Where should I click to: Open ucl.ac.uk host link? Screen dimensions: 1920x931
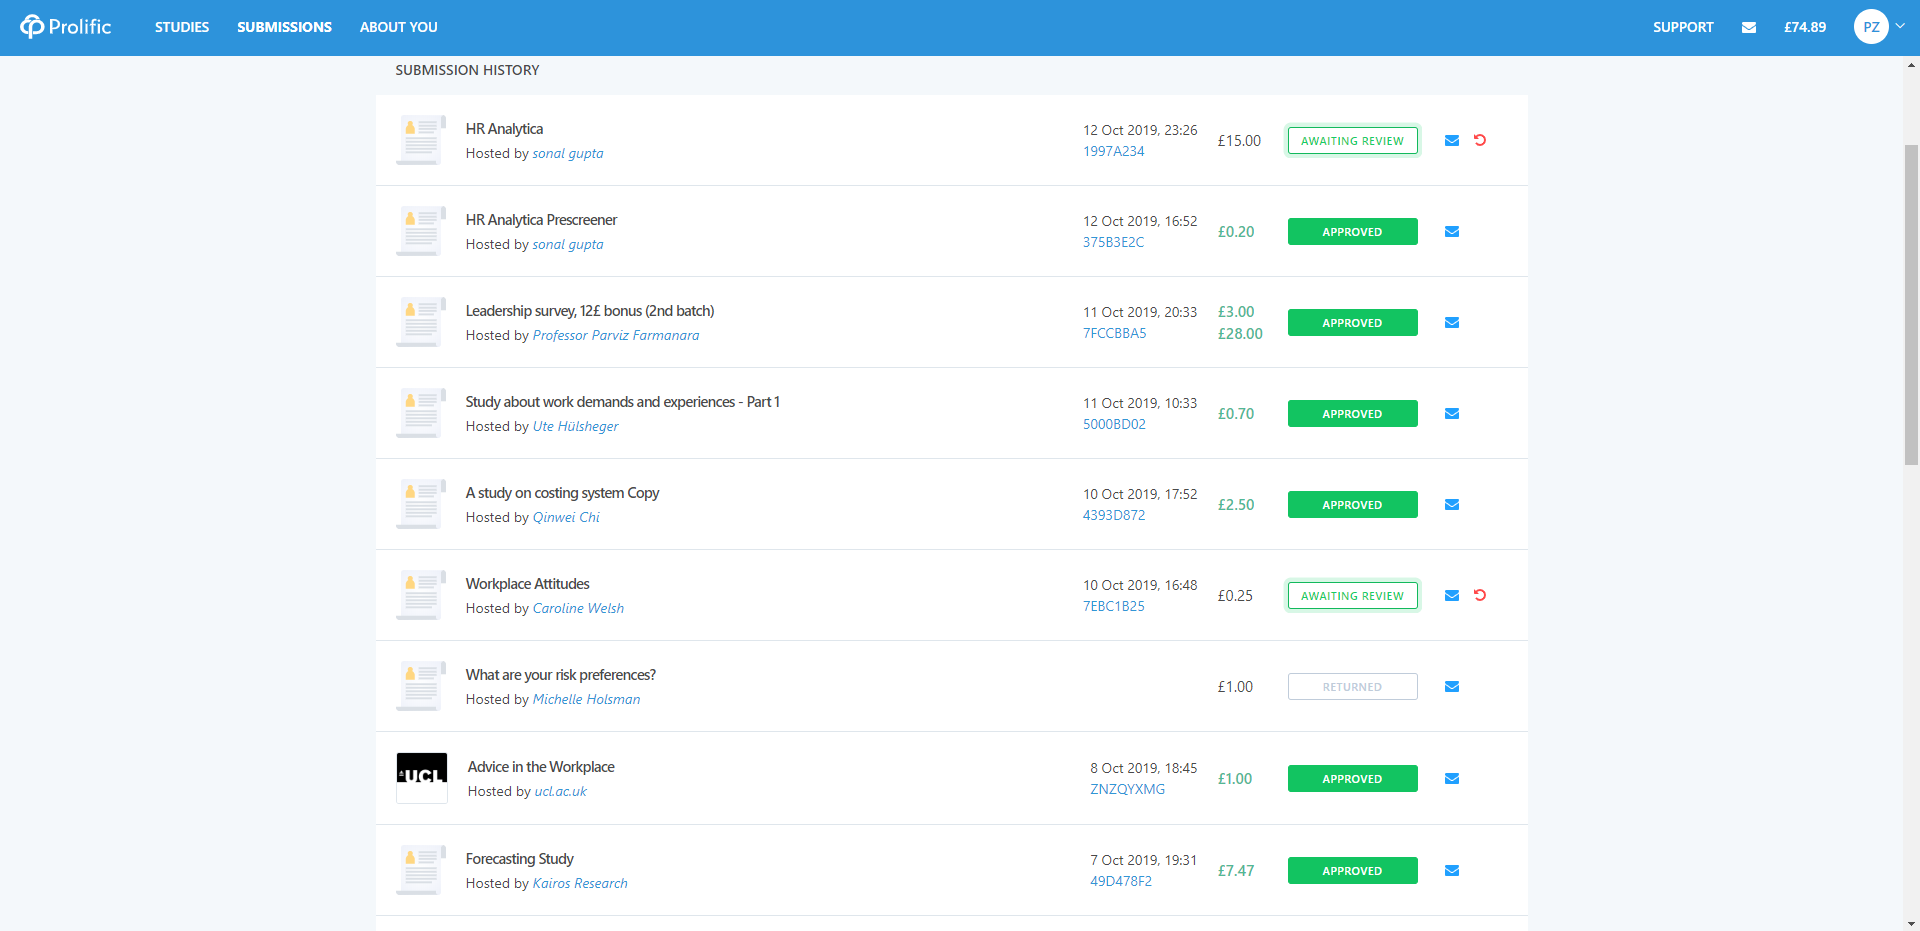[561, 792]
